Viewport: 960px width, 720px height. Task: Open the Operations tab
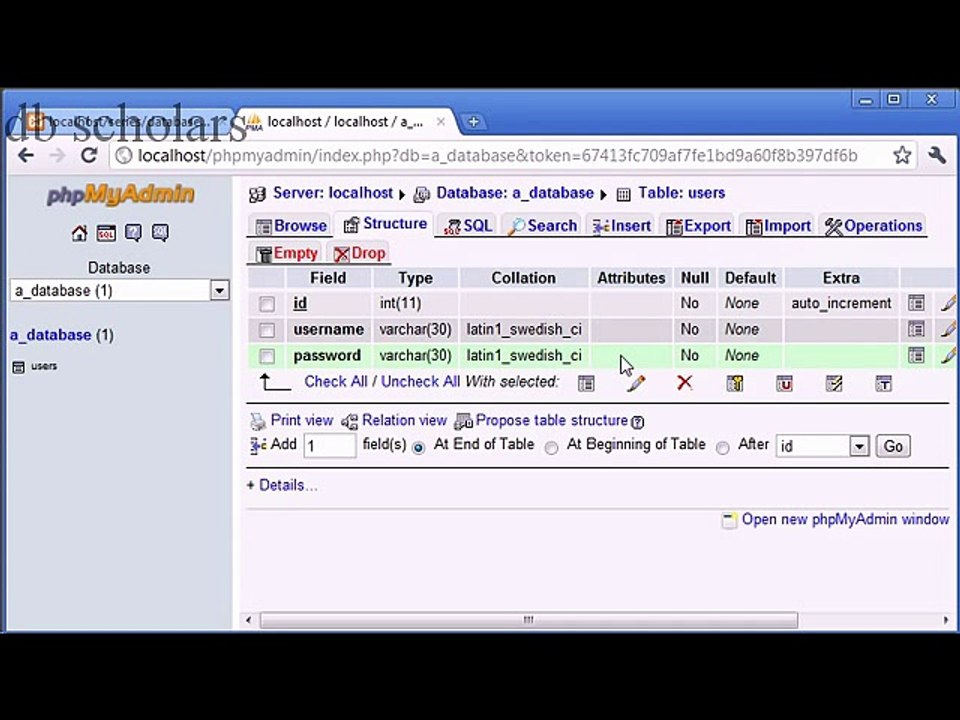click(874, 226)
